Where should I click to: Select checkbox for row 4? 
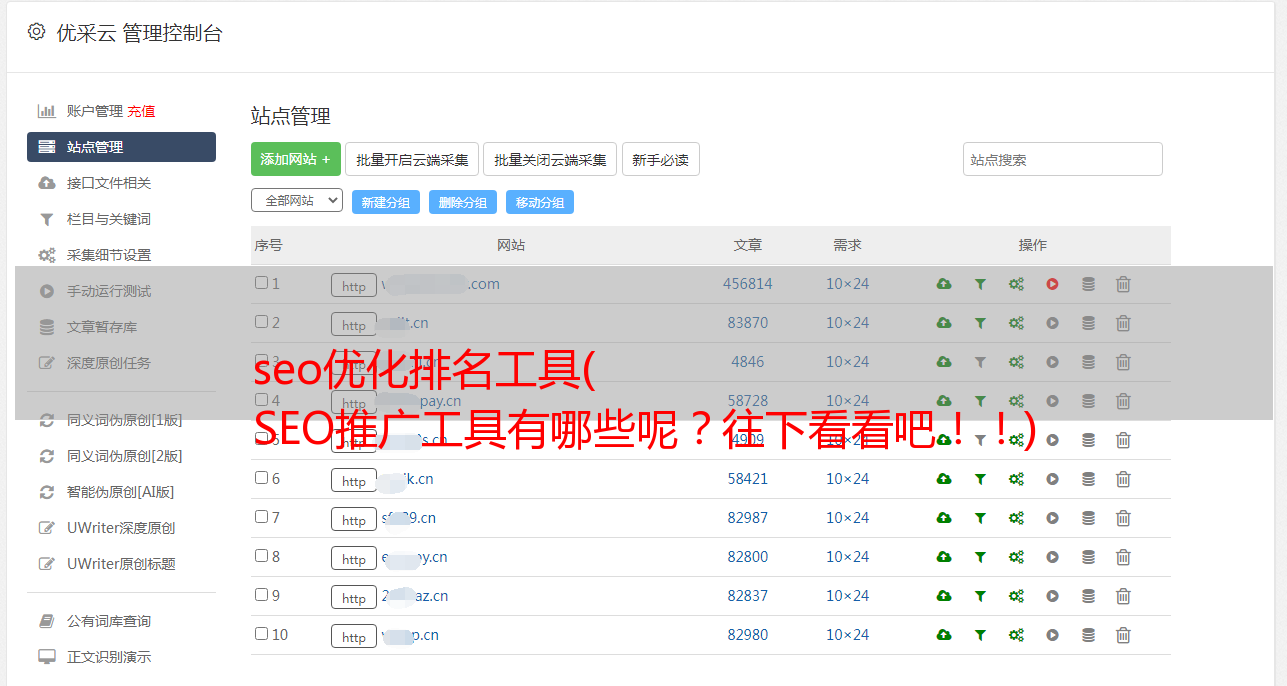point(261,400)
